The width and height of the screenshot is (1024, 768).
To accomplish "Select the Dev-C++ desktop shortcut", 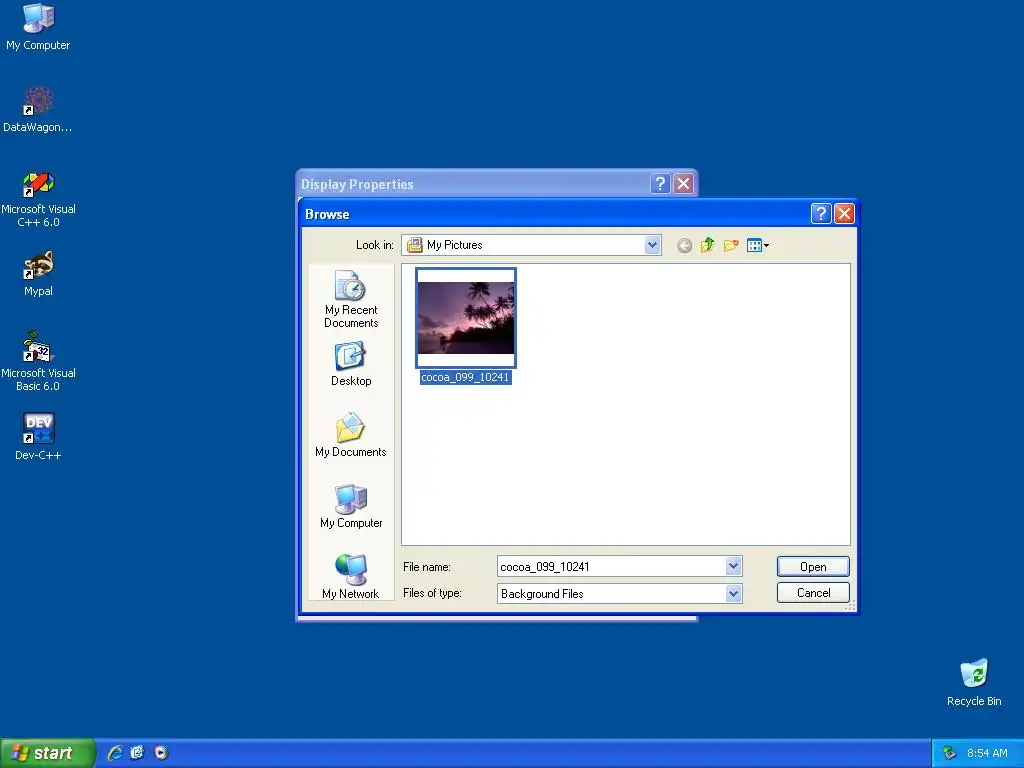I will [38, 436].
